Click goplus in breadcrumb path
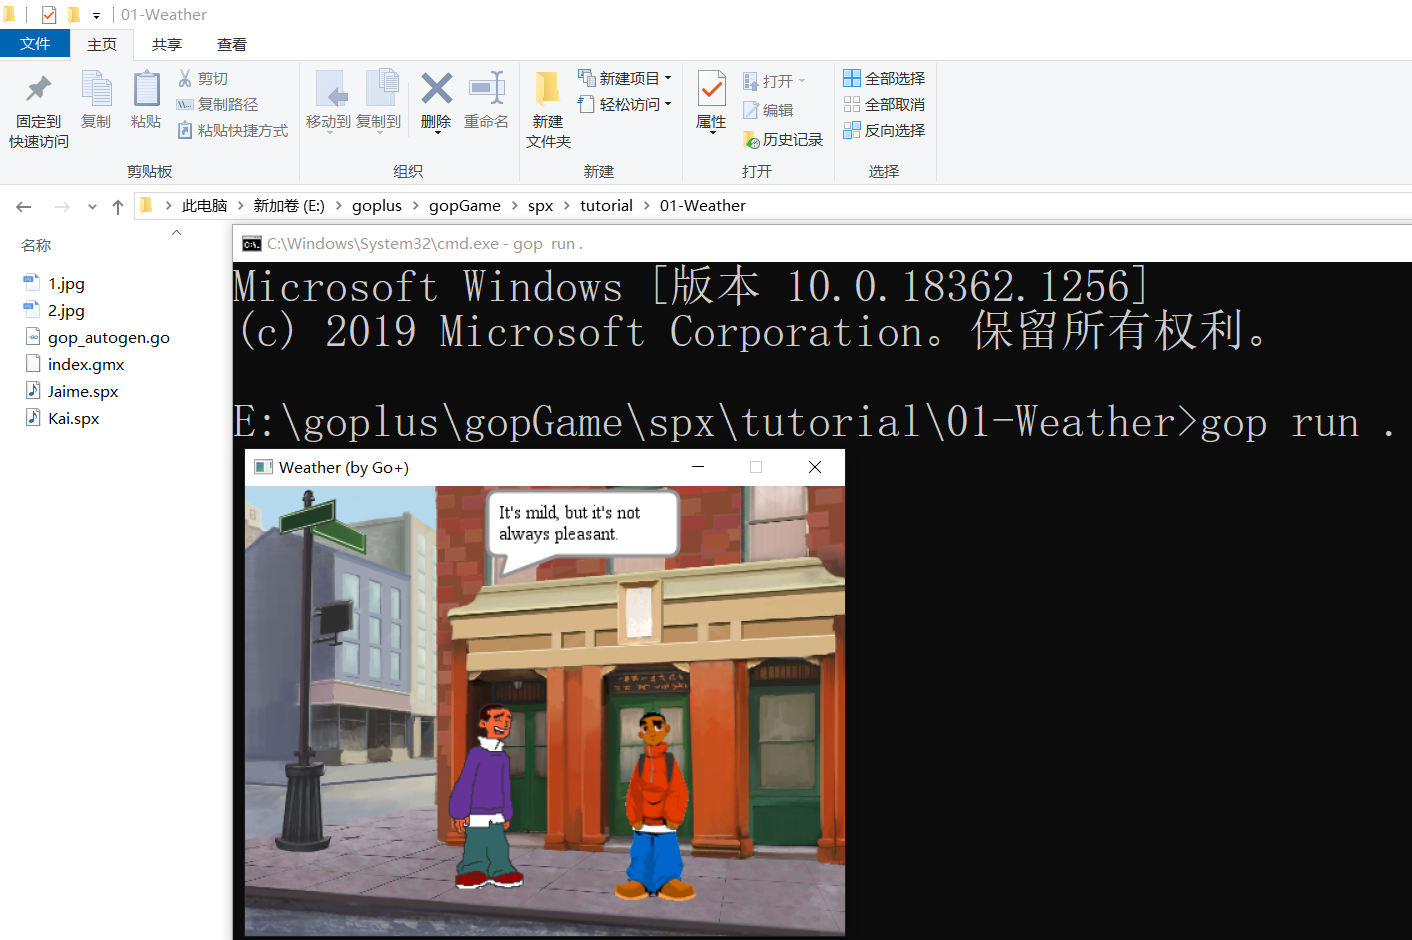 click(x=377, y=205)
